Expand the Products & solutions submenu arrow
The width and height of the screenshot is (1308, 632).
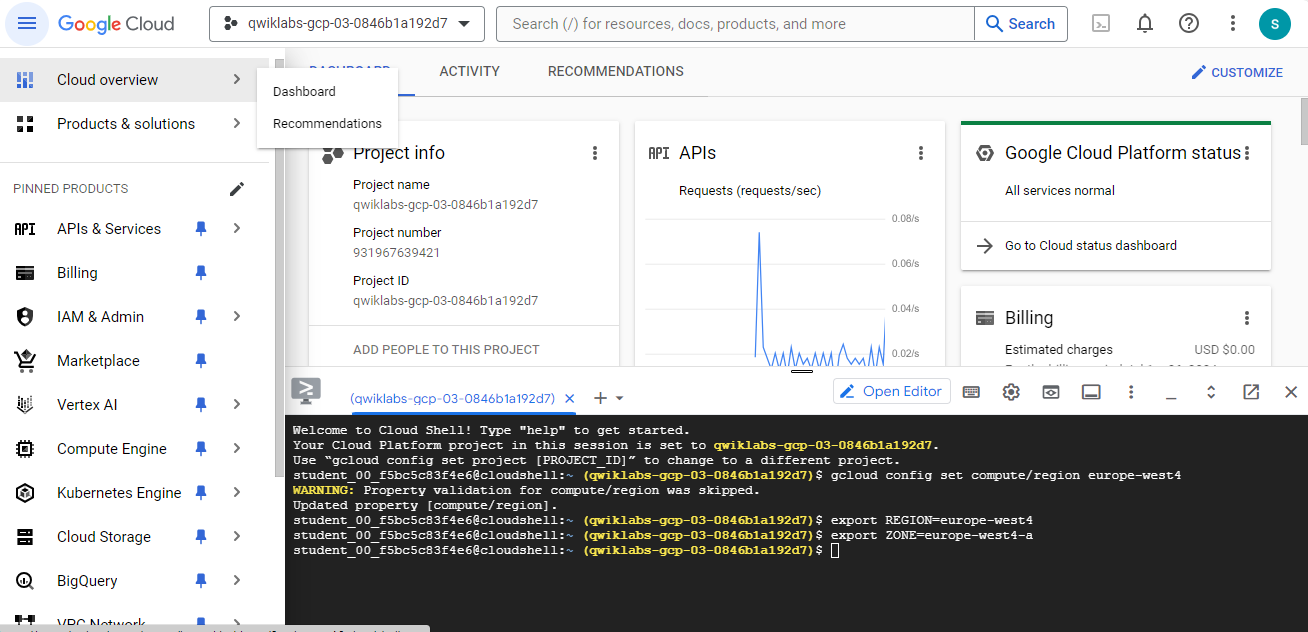click(x=237, y=124)
